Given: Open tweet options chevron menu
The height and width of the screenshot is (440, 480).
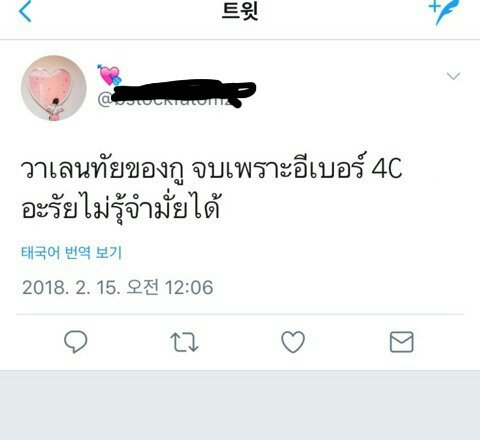Looking at the screenshot, I should (453, 76).
